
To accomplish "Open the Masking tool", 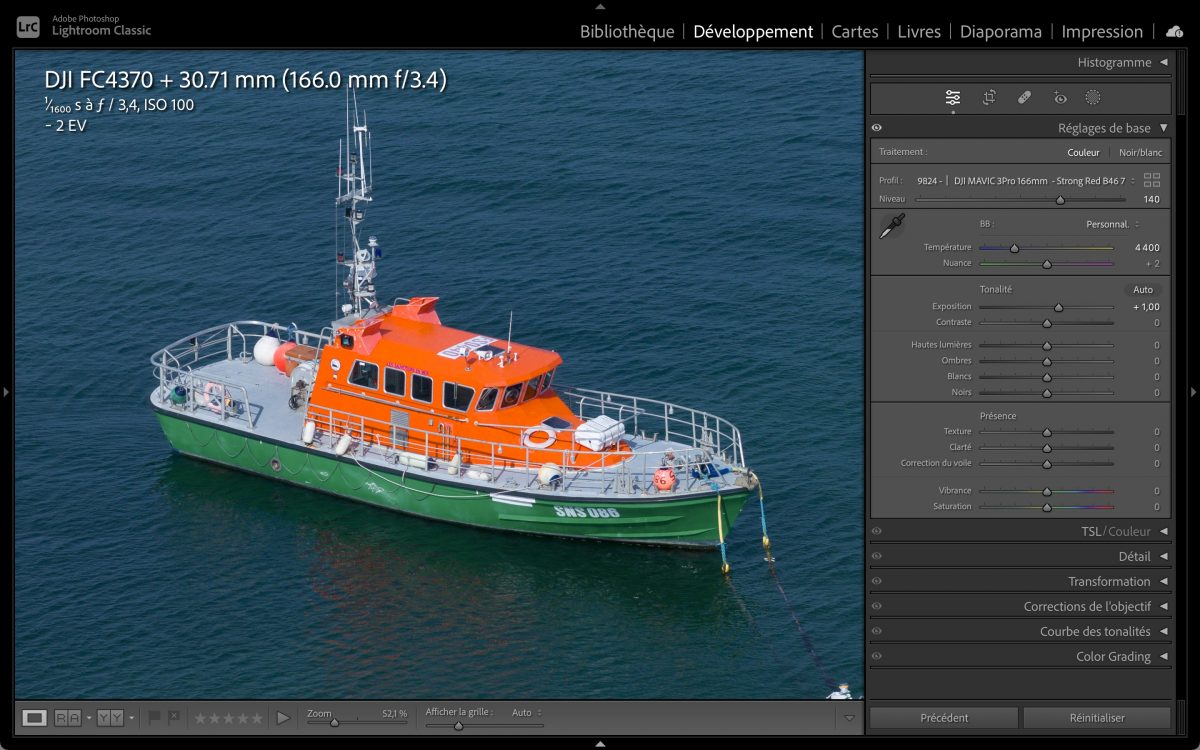I will coord(1093,98).
